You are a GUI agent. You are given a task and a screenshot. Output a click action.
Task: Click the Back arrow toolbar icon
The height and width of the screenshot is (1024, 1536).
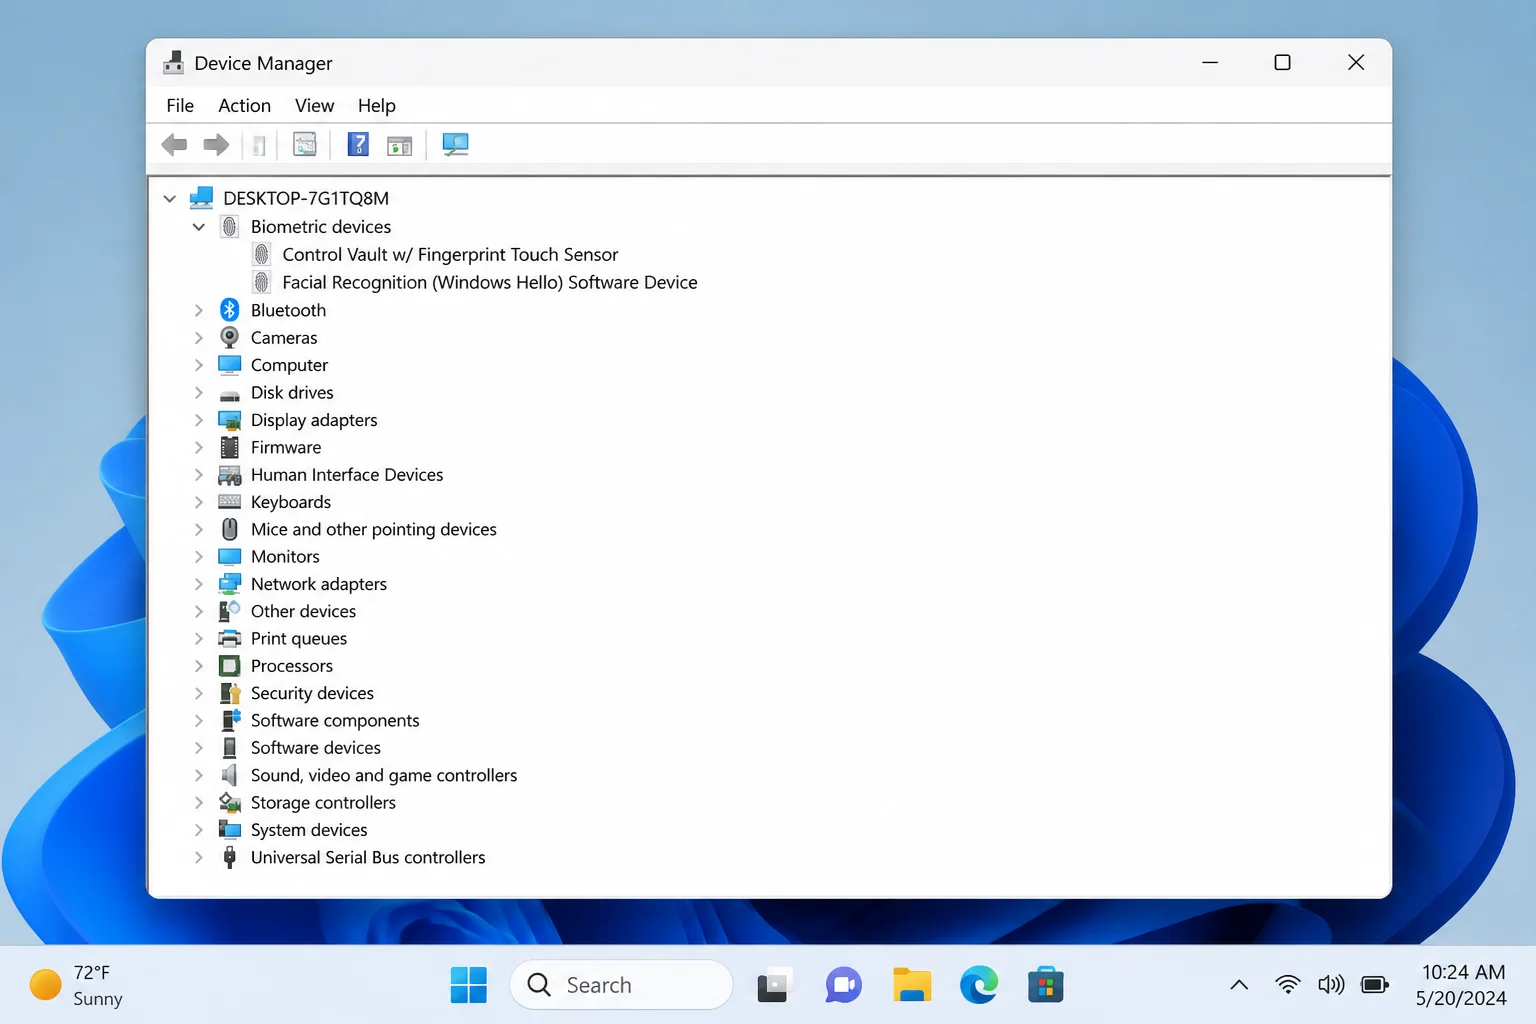pyautogui.click(x=174, y=145)
